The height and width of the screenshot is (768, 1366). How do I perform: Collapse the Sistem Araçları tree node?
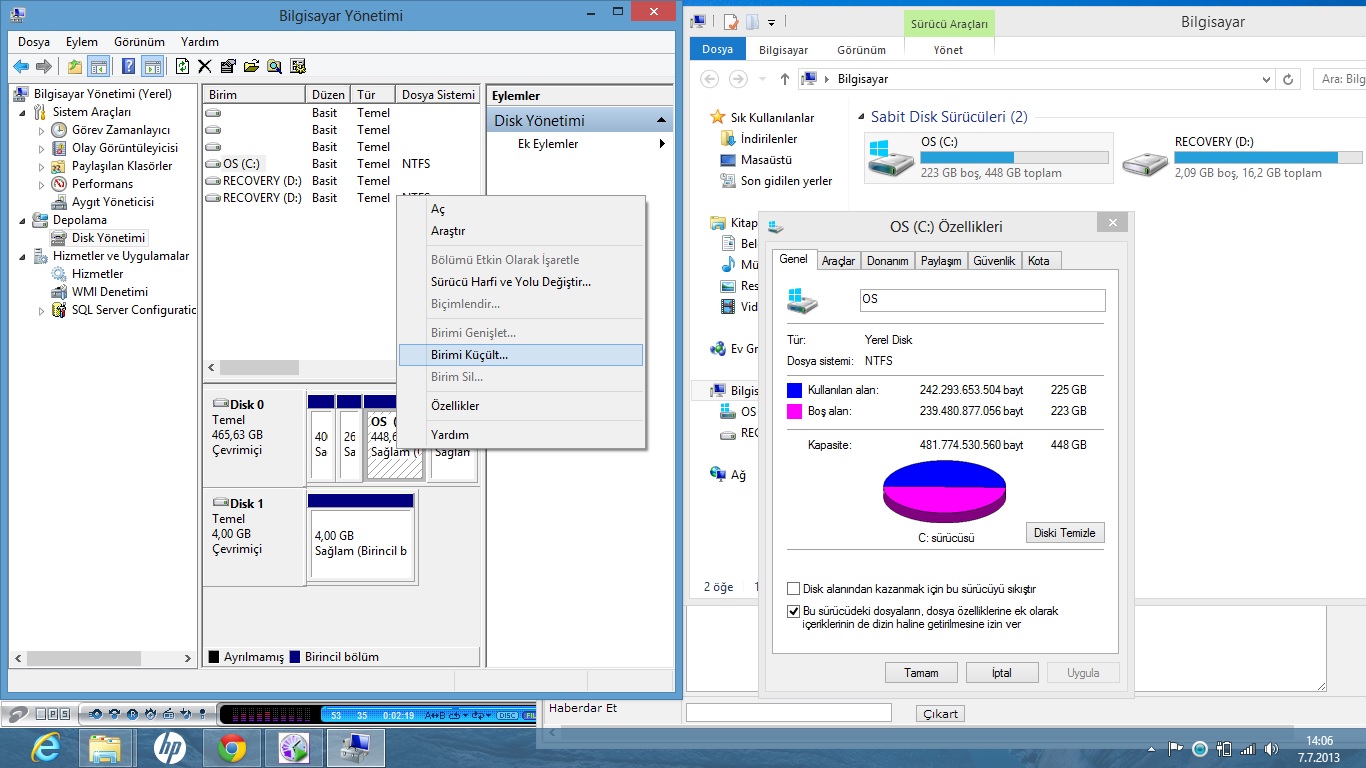pyautogui.click(x=23, y=113)
